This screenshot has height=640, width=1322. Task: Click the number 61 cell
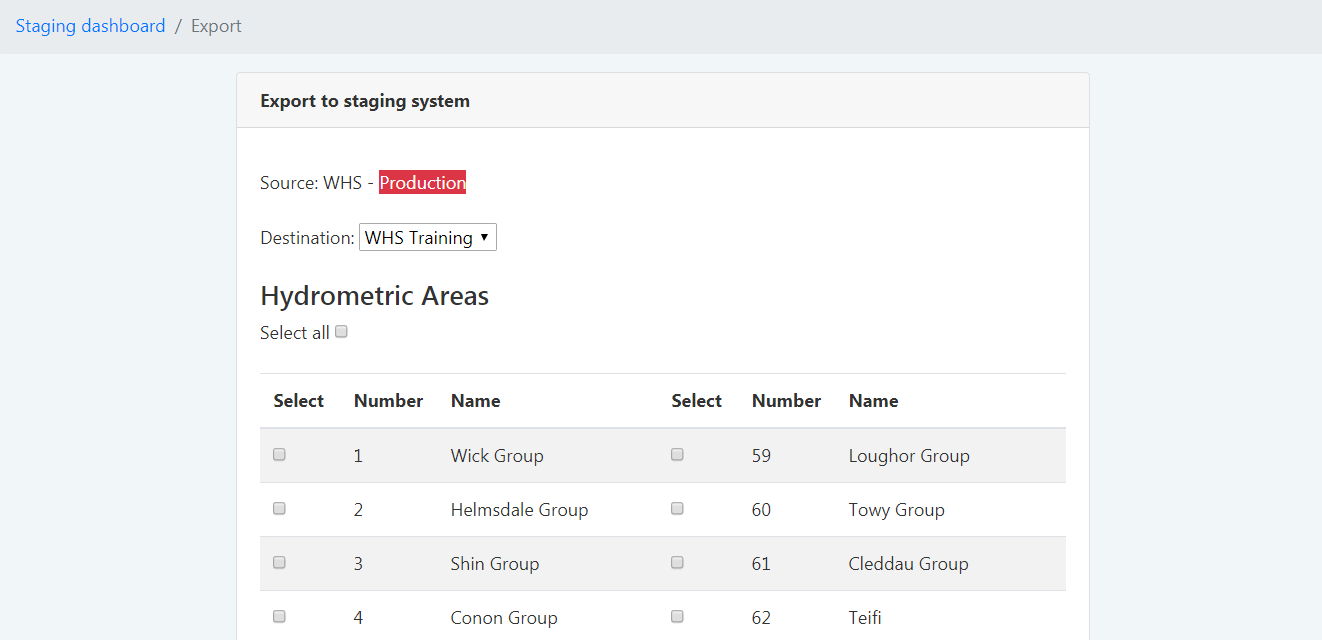761,564
